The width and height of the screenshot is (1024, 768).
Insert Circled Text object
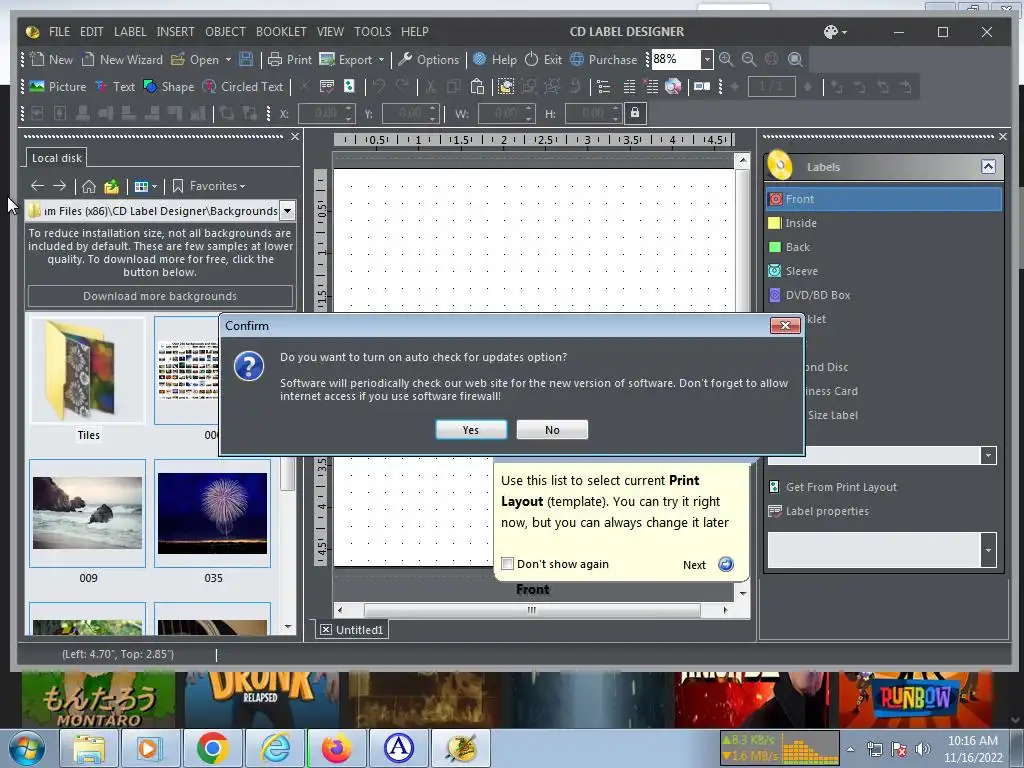coord(242,86)
